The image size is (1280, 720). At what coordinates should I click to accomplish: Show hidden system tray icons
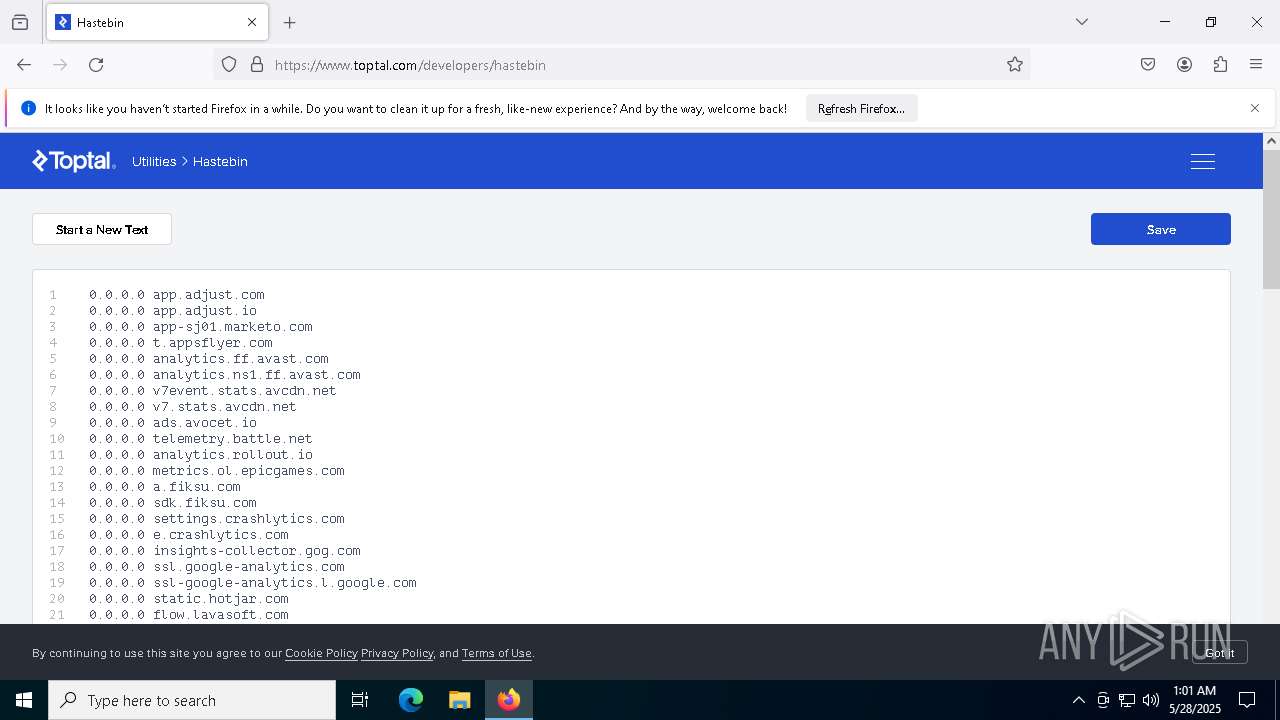[1078, 700]
